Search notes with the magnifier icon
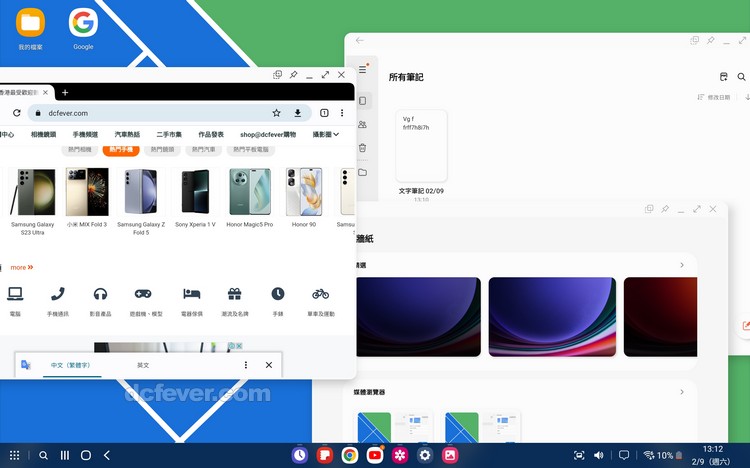This screenshot has width=750, height=468. pyautogui.click(x=741, y=77)
